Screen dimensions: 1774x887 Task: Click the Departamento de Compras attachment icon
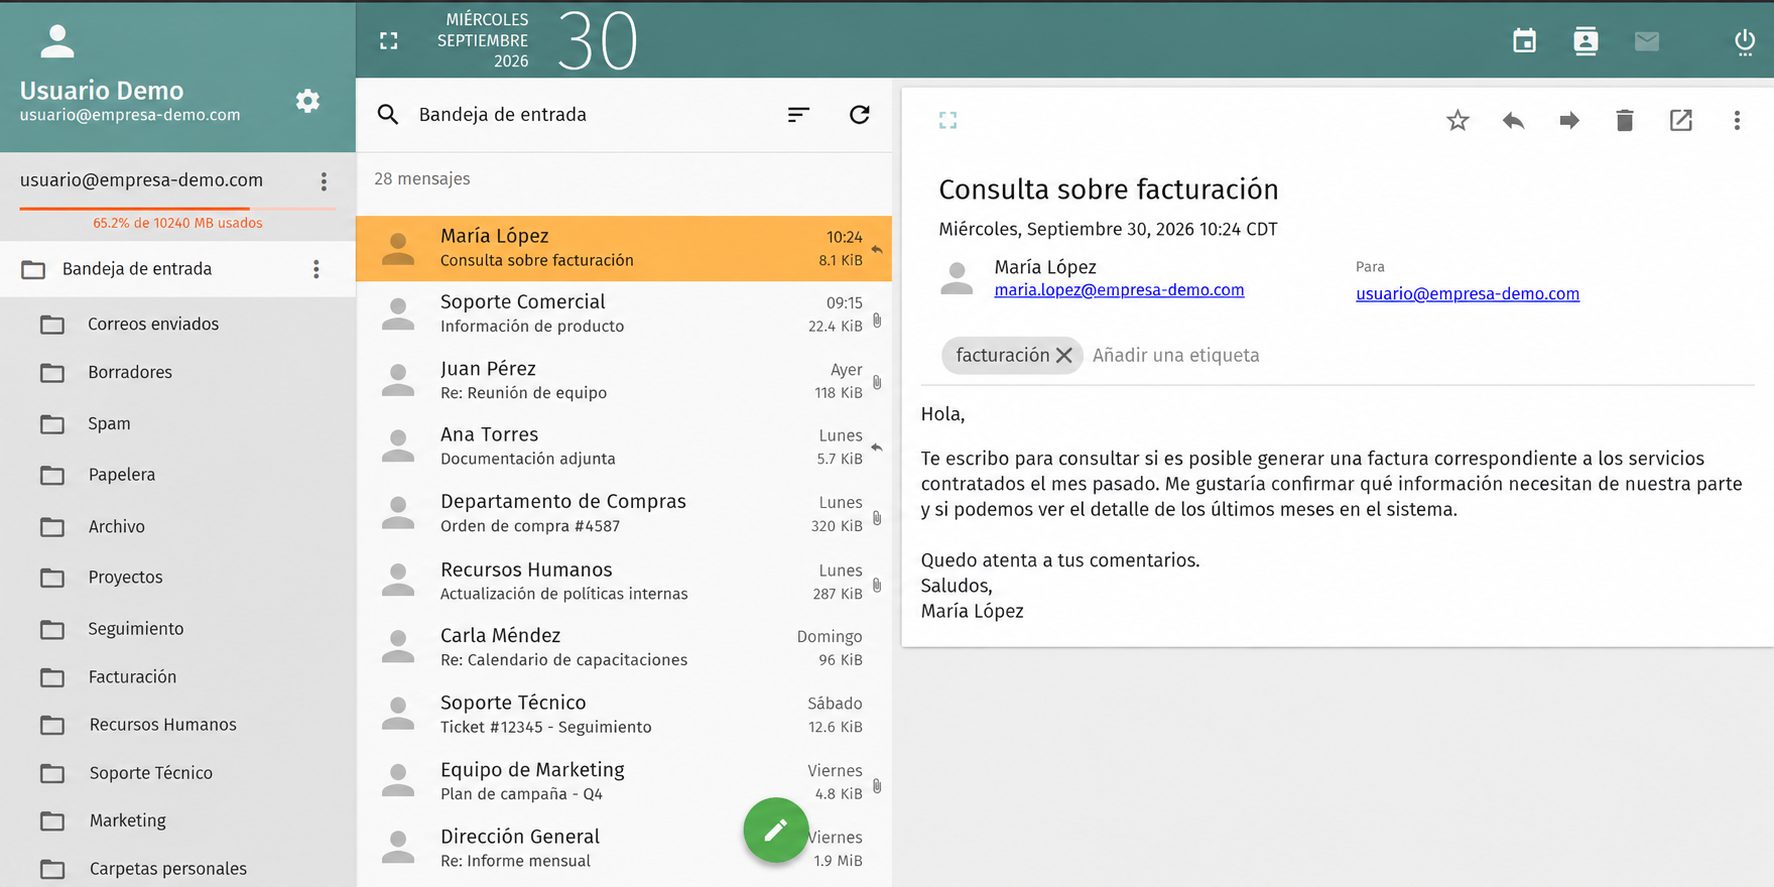point(877,518)
